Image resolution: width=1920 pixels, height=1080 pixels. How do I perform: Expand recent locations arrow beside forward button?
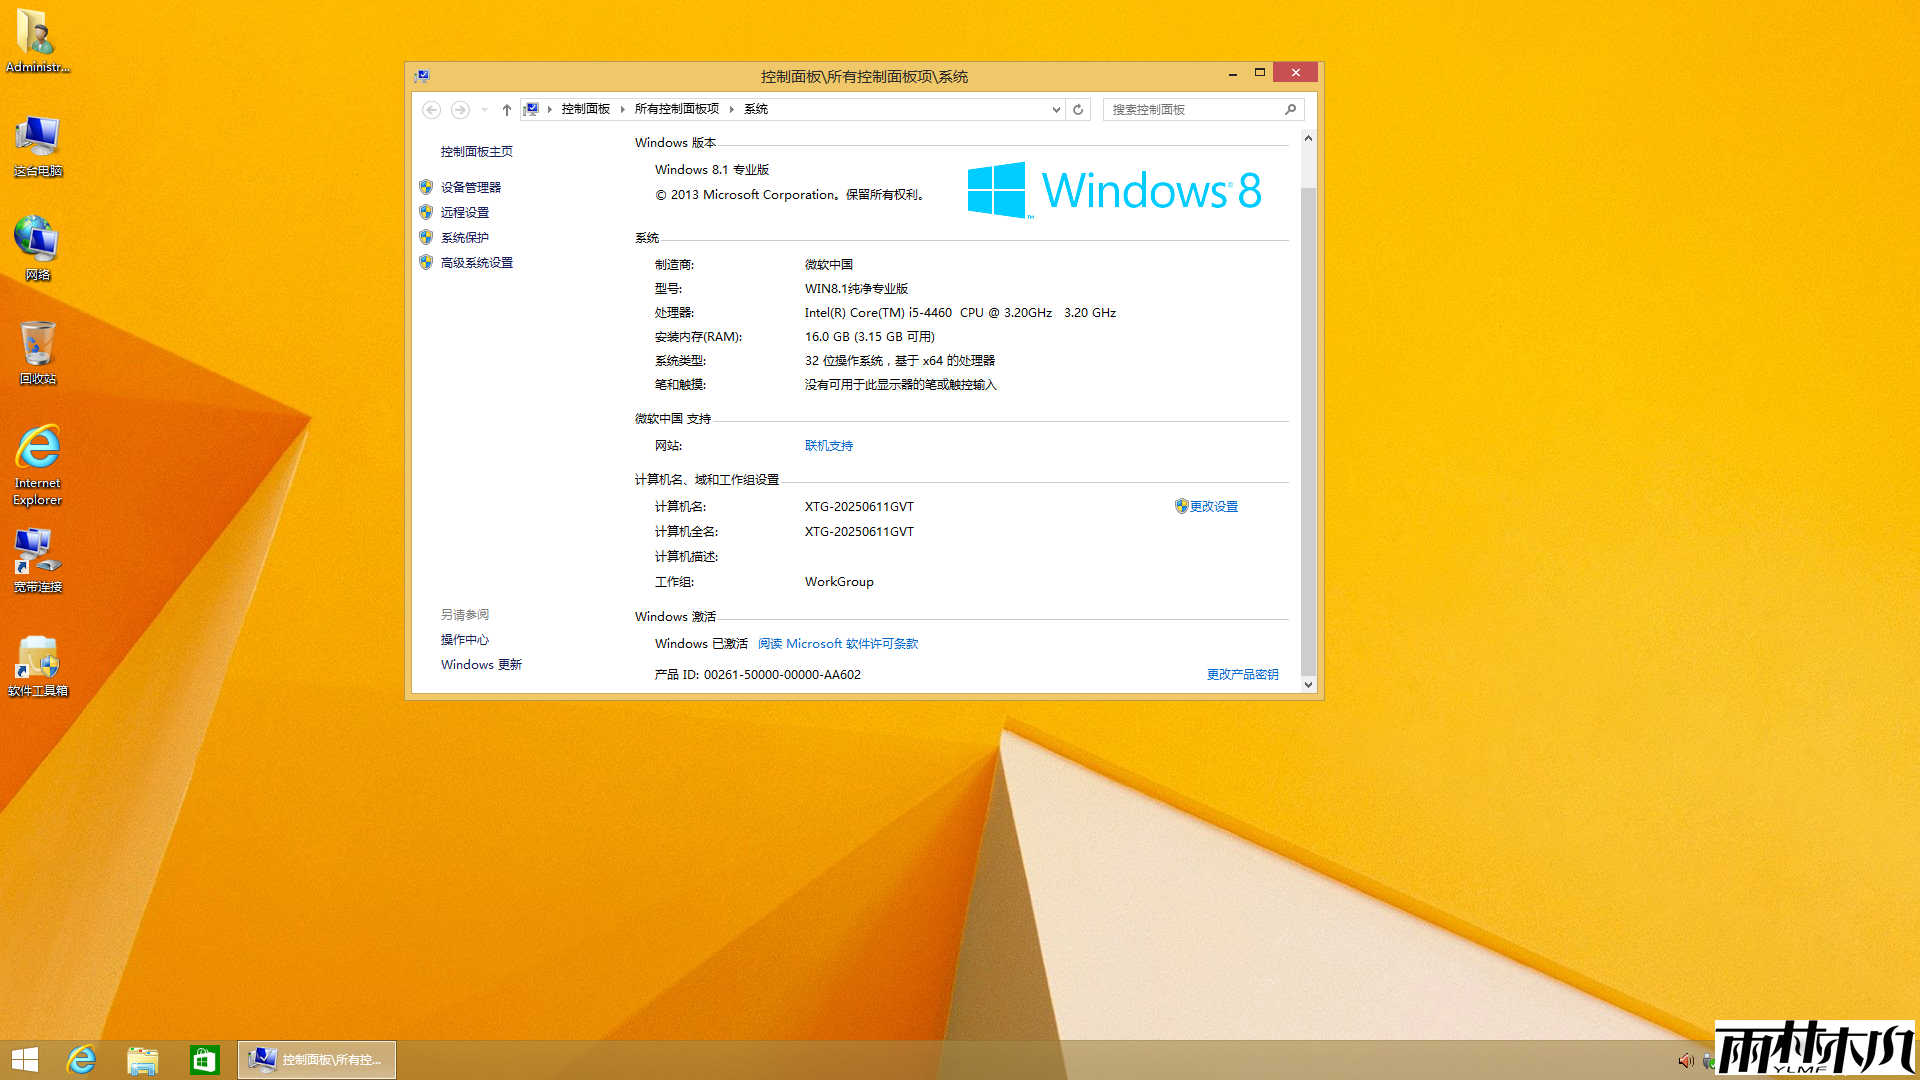(x=484, y=110)
